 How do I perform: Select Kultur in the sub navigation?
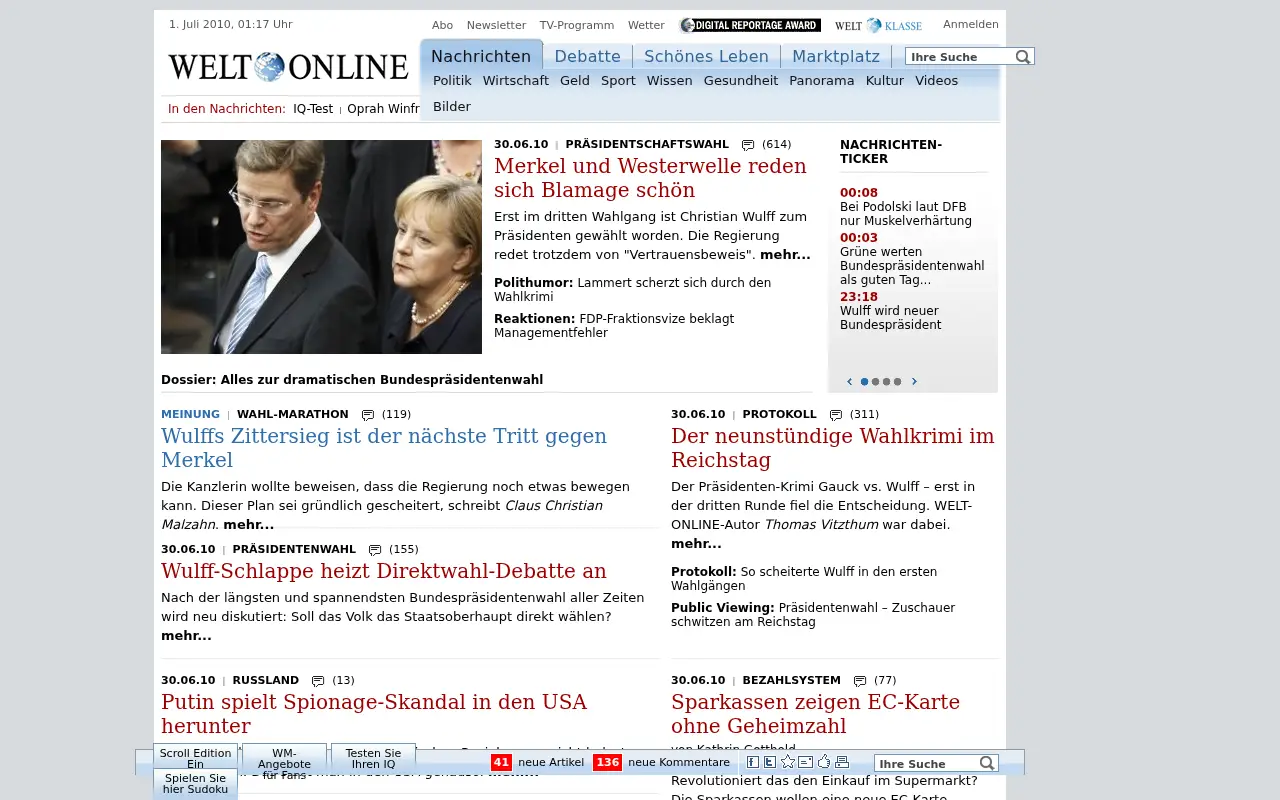click(x=885, y=81)
